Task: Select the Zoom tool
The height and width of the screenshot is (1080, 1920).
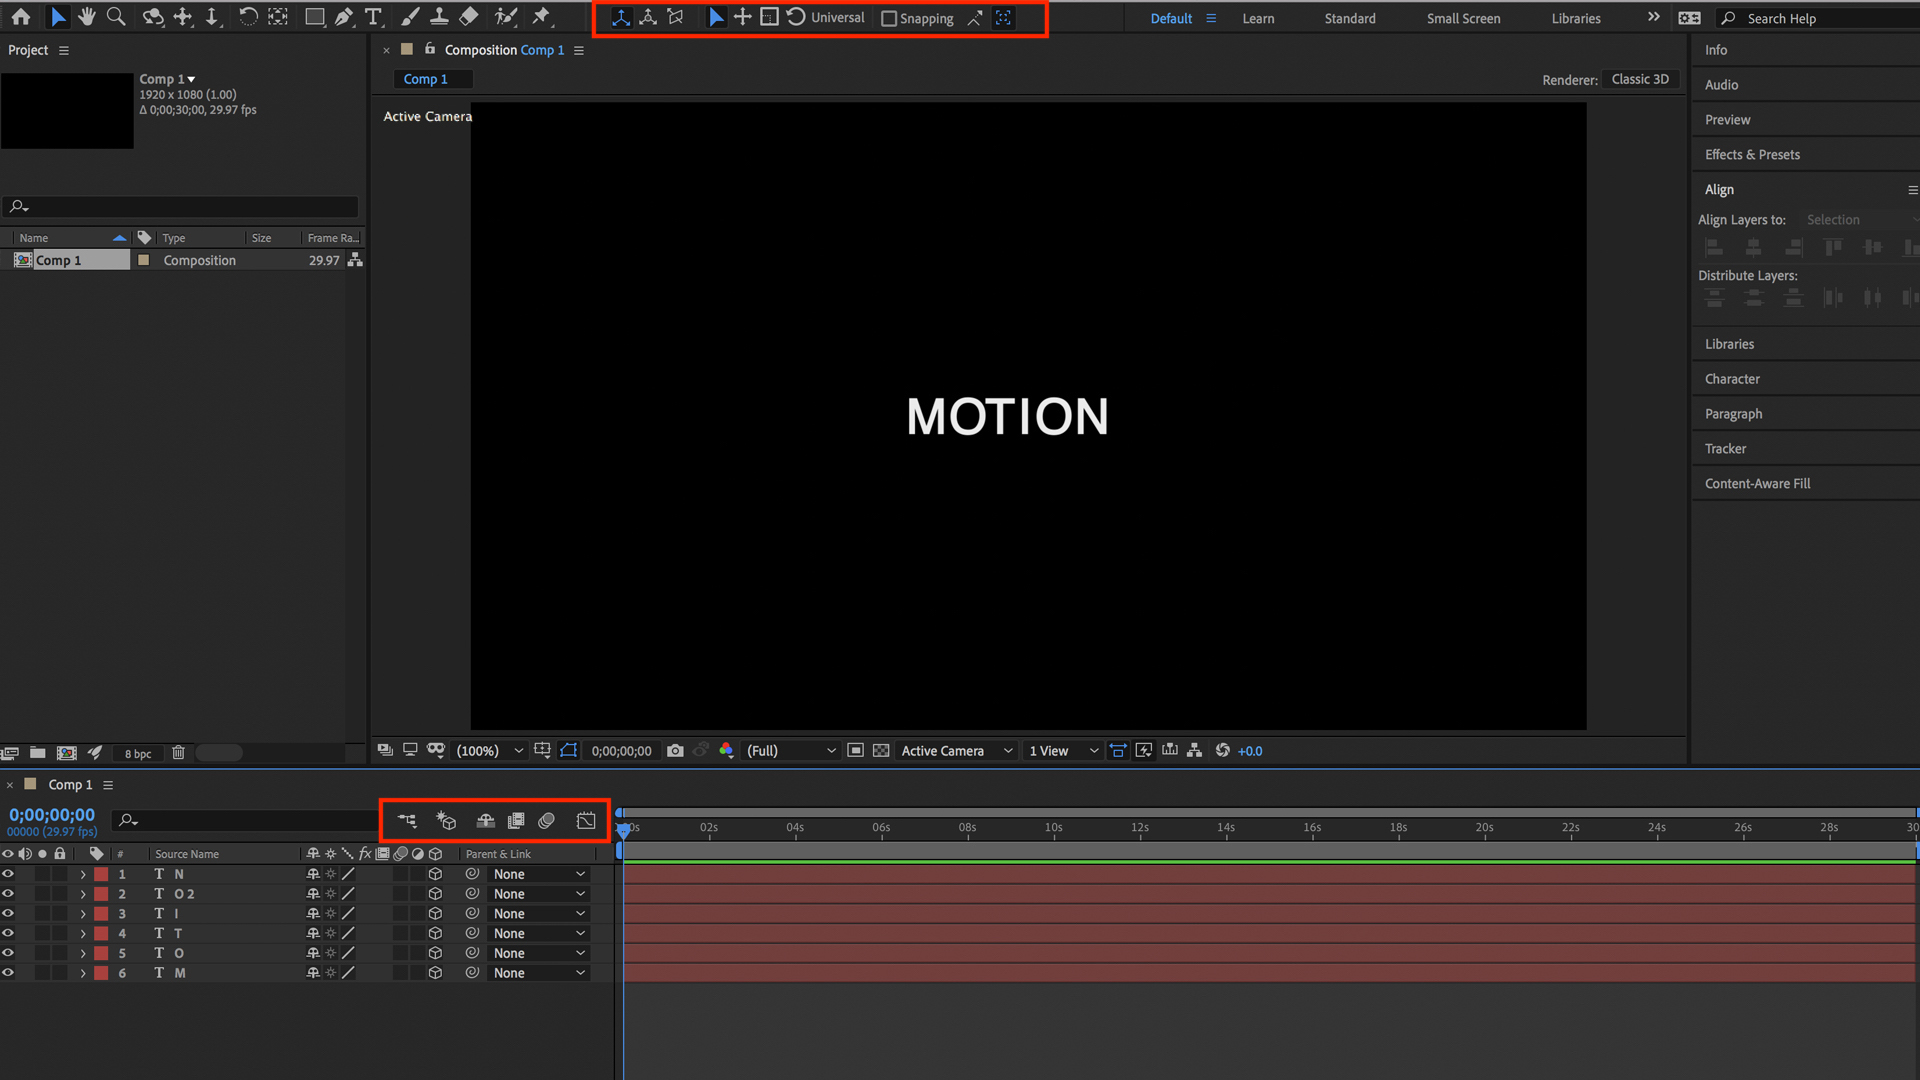Action: pos(116,17)
